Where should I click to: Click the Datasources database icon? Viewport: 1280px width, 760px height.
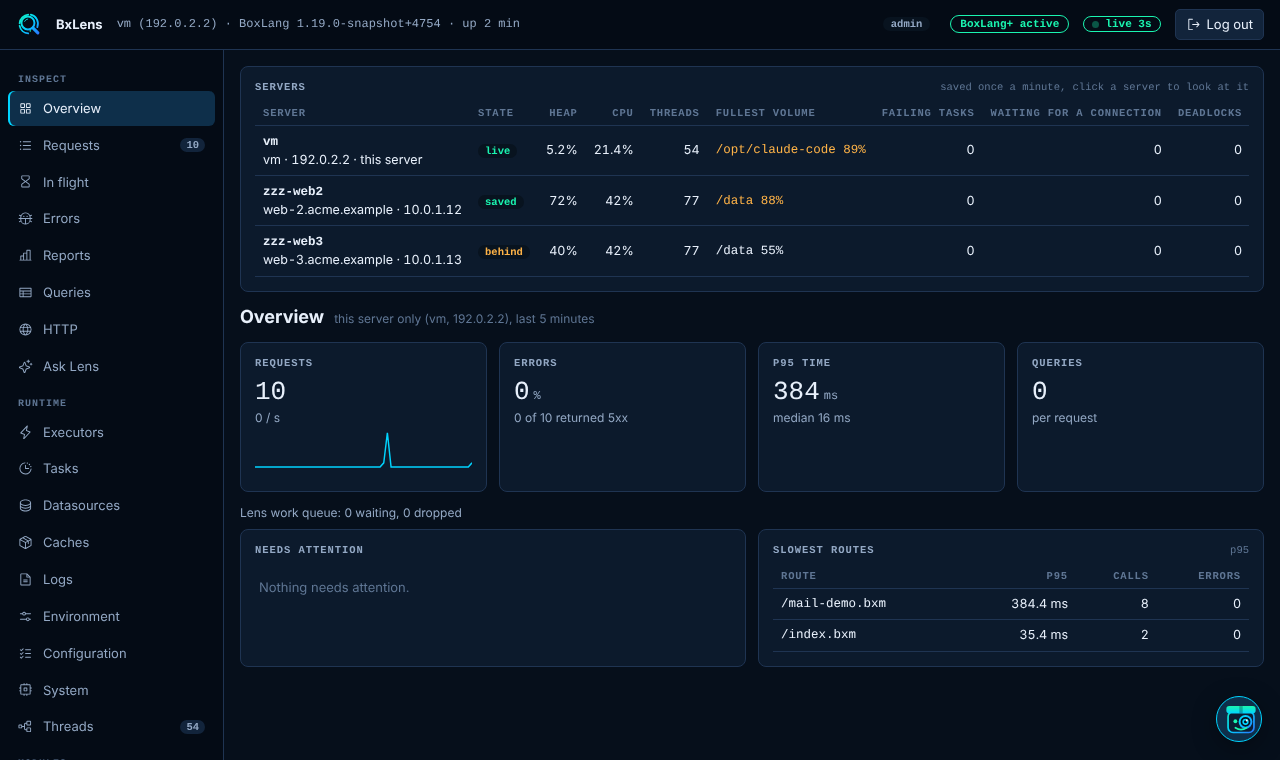tap(26, 505)
